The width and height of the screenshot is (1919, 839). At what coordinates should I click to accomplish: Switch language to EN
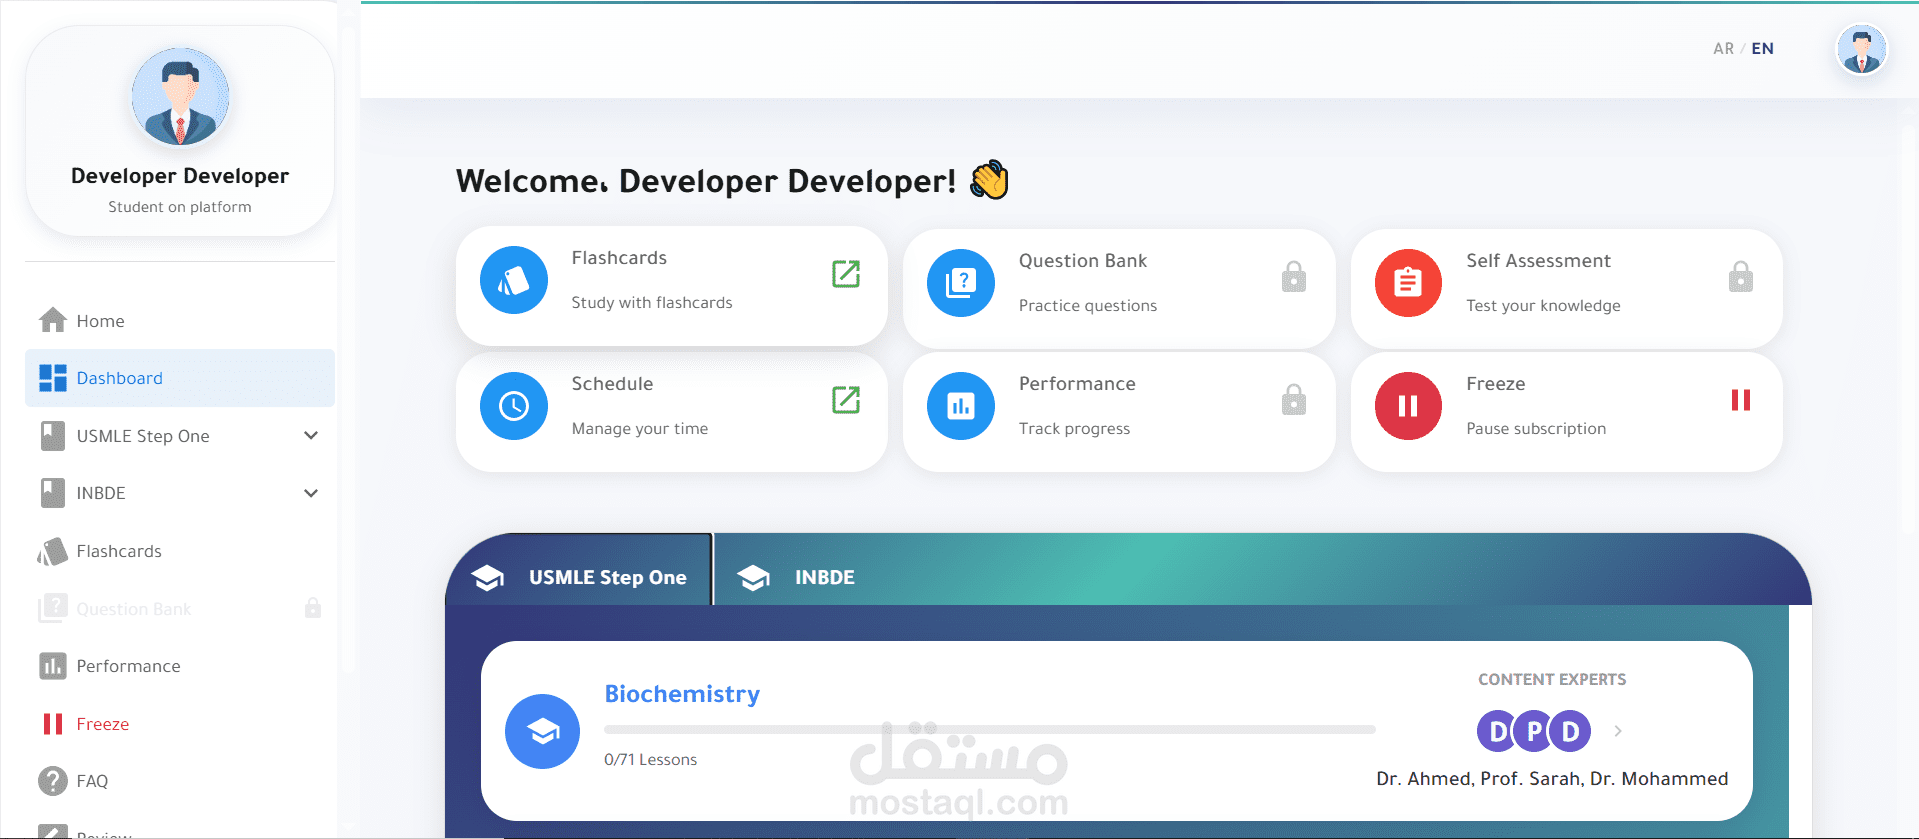pos(1762,48)
